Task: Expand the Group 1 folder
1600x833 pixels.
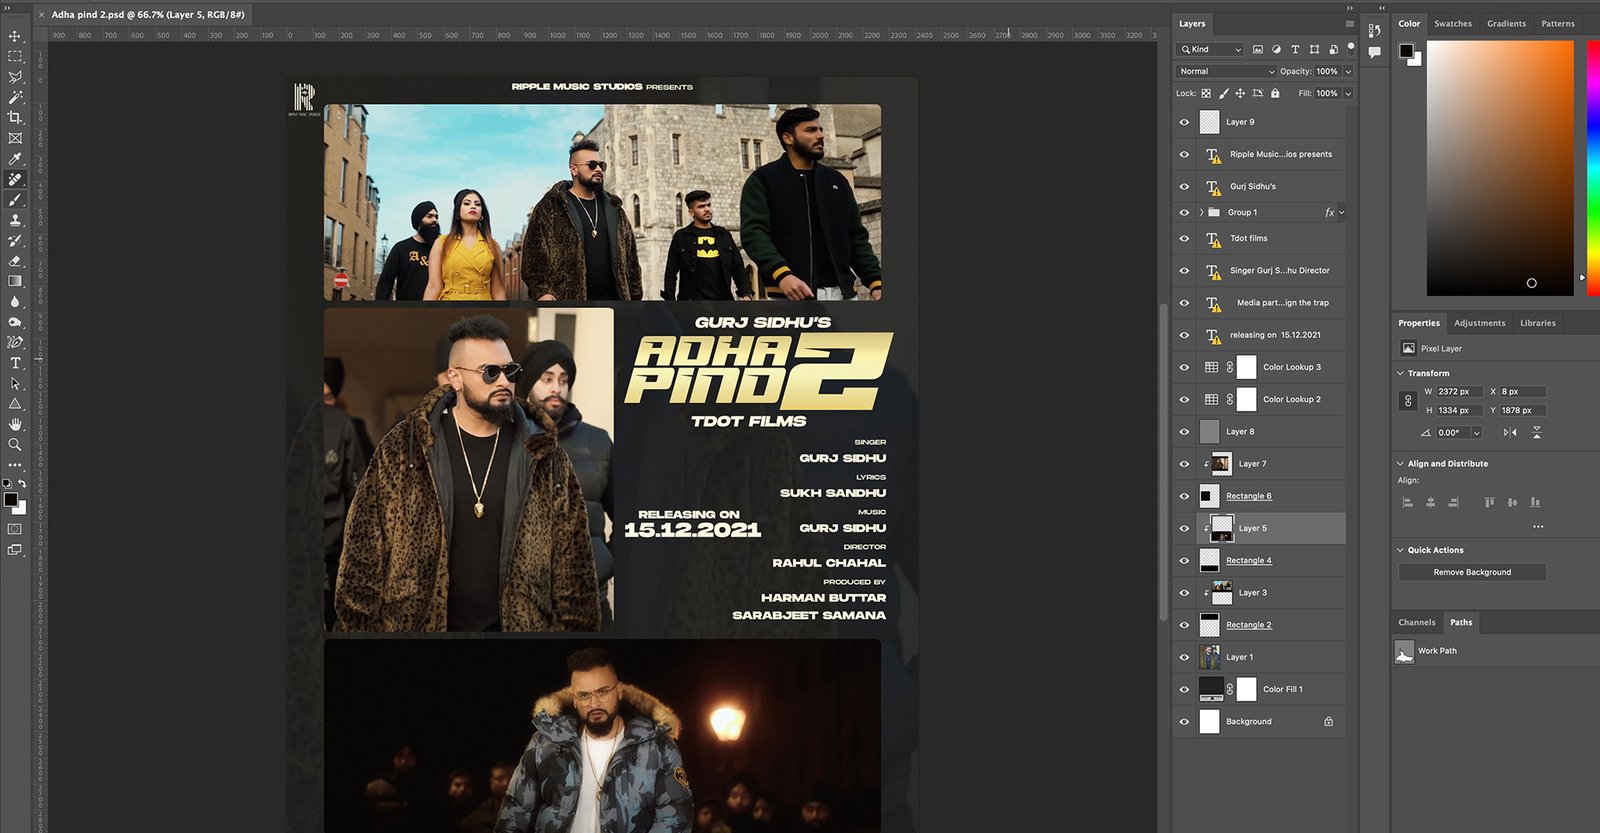Action: 1201,213
